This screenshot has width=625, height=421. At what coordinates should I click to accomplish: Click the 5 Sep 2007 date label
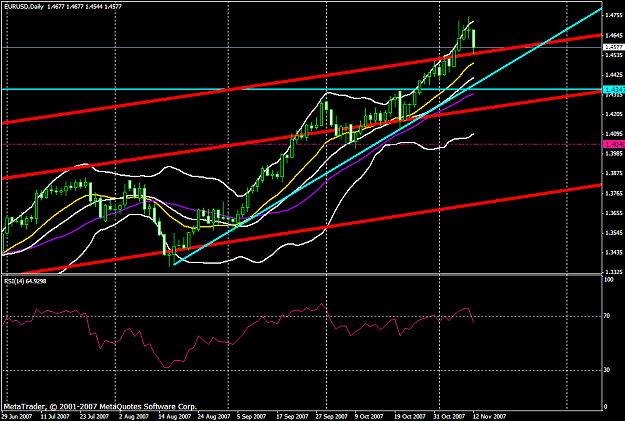[251, 417]
